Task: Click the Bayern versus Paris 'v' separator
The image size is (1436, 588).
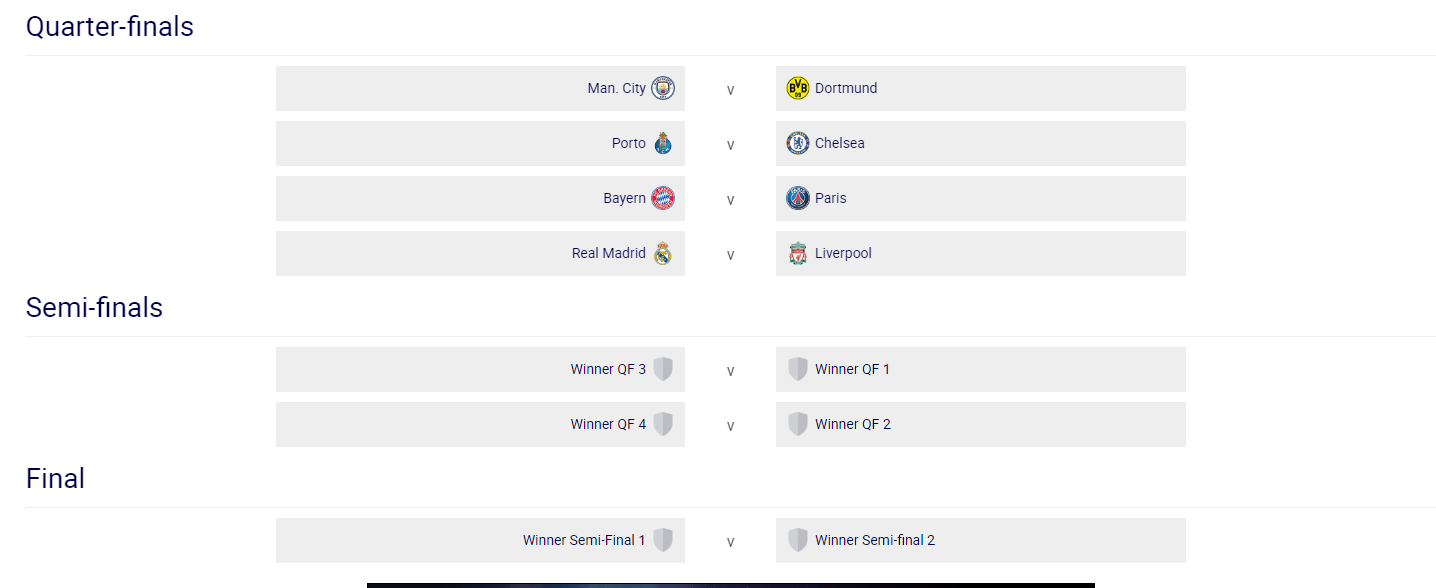Action: tap(730, 200)
